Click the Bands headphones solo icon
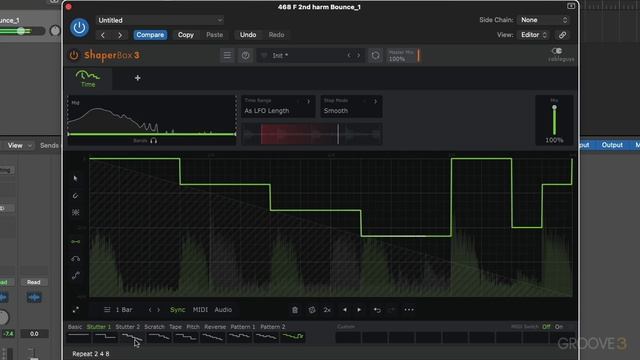The height and width of the screenshot is (360, 640). 153,140
